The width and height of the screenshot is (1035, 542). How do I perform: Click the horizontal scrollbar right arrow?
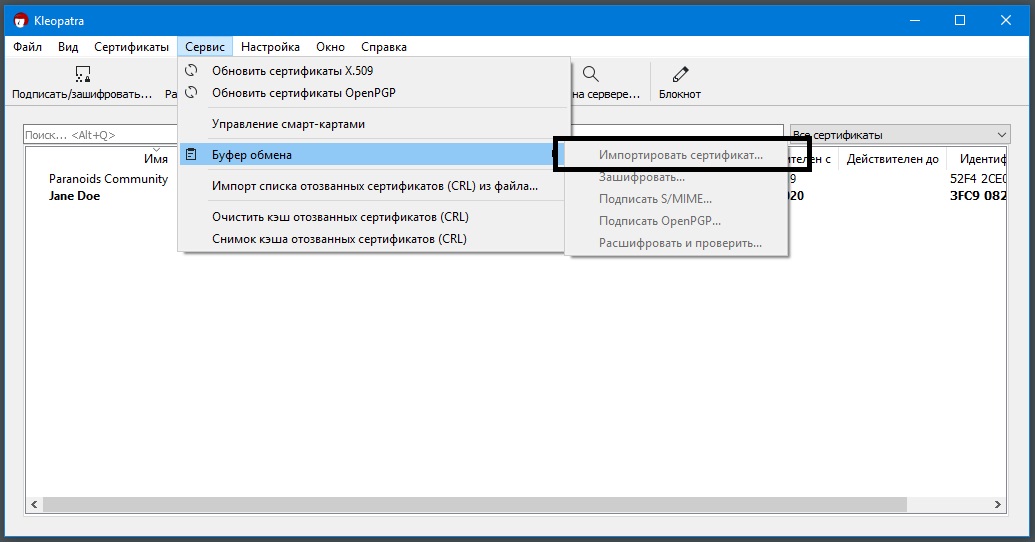pyautogui.click(x=998, y=504)
